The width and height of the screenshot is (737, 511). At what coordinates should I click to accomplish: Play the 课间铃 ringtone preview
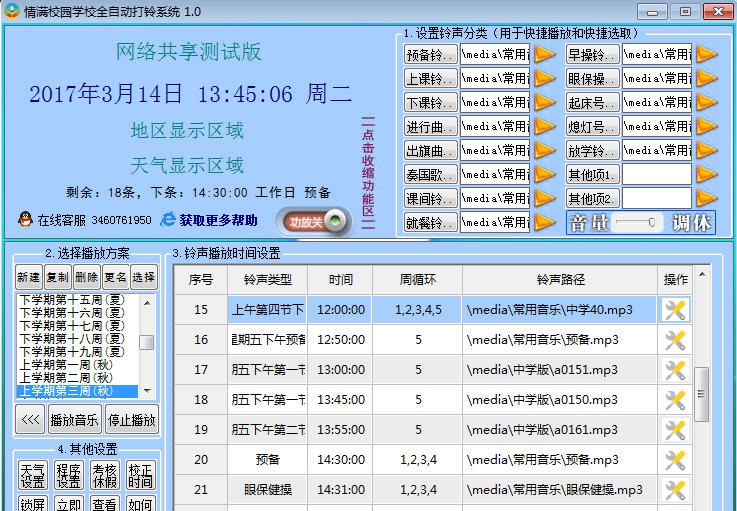[x=544, y=198]
